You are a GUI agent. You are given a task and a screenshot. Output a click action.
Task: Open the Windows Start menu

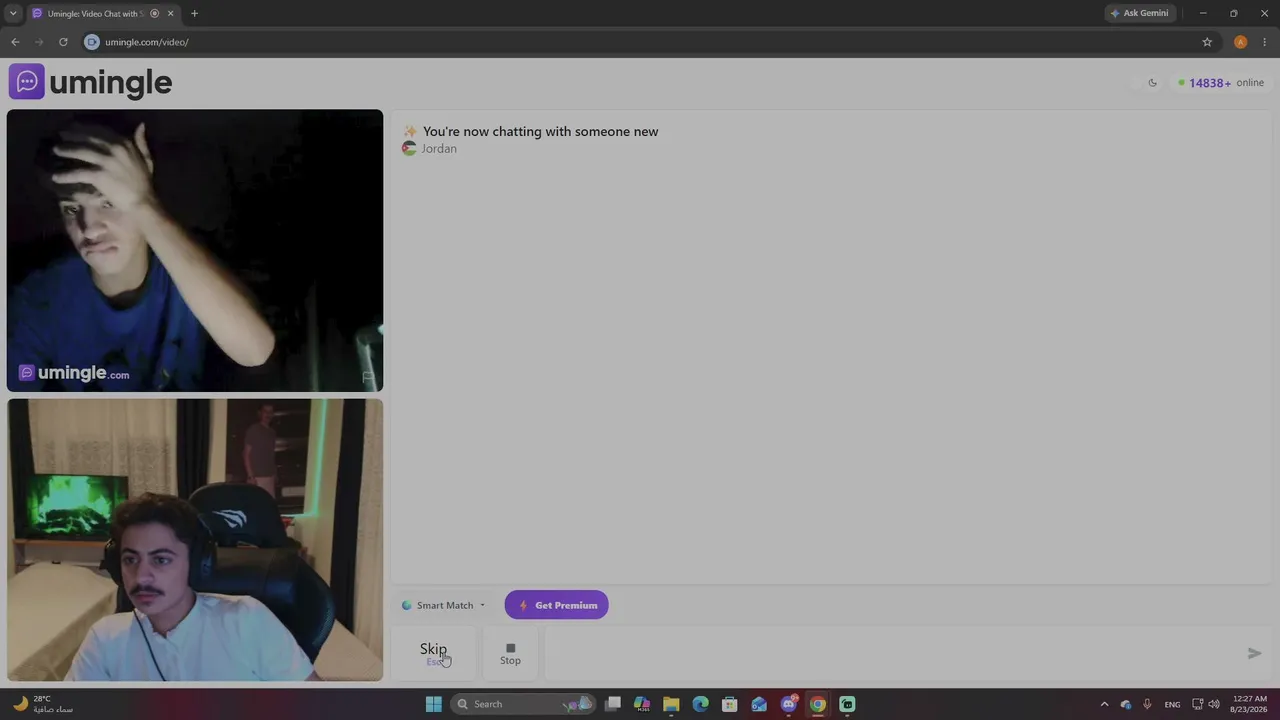[x=434, y=704]
